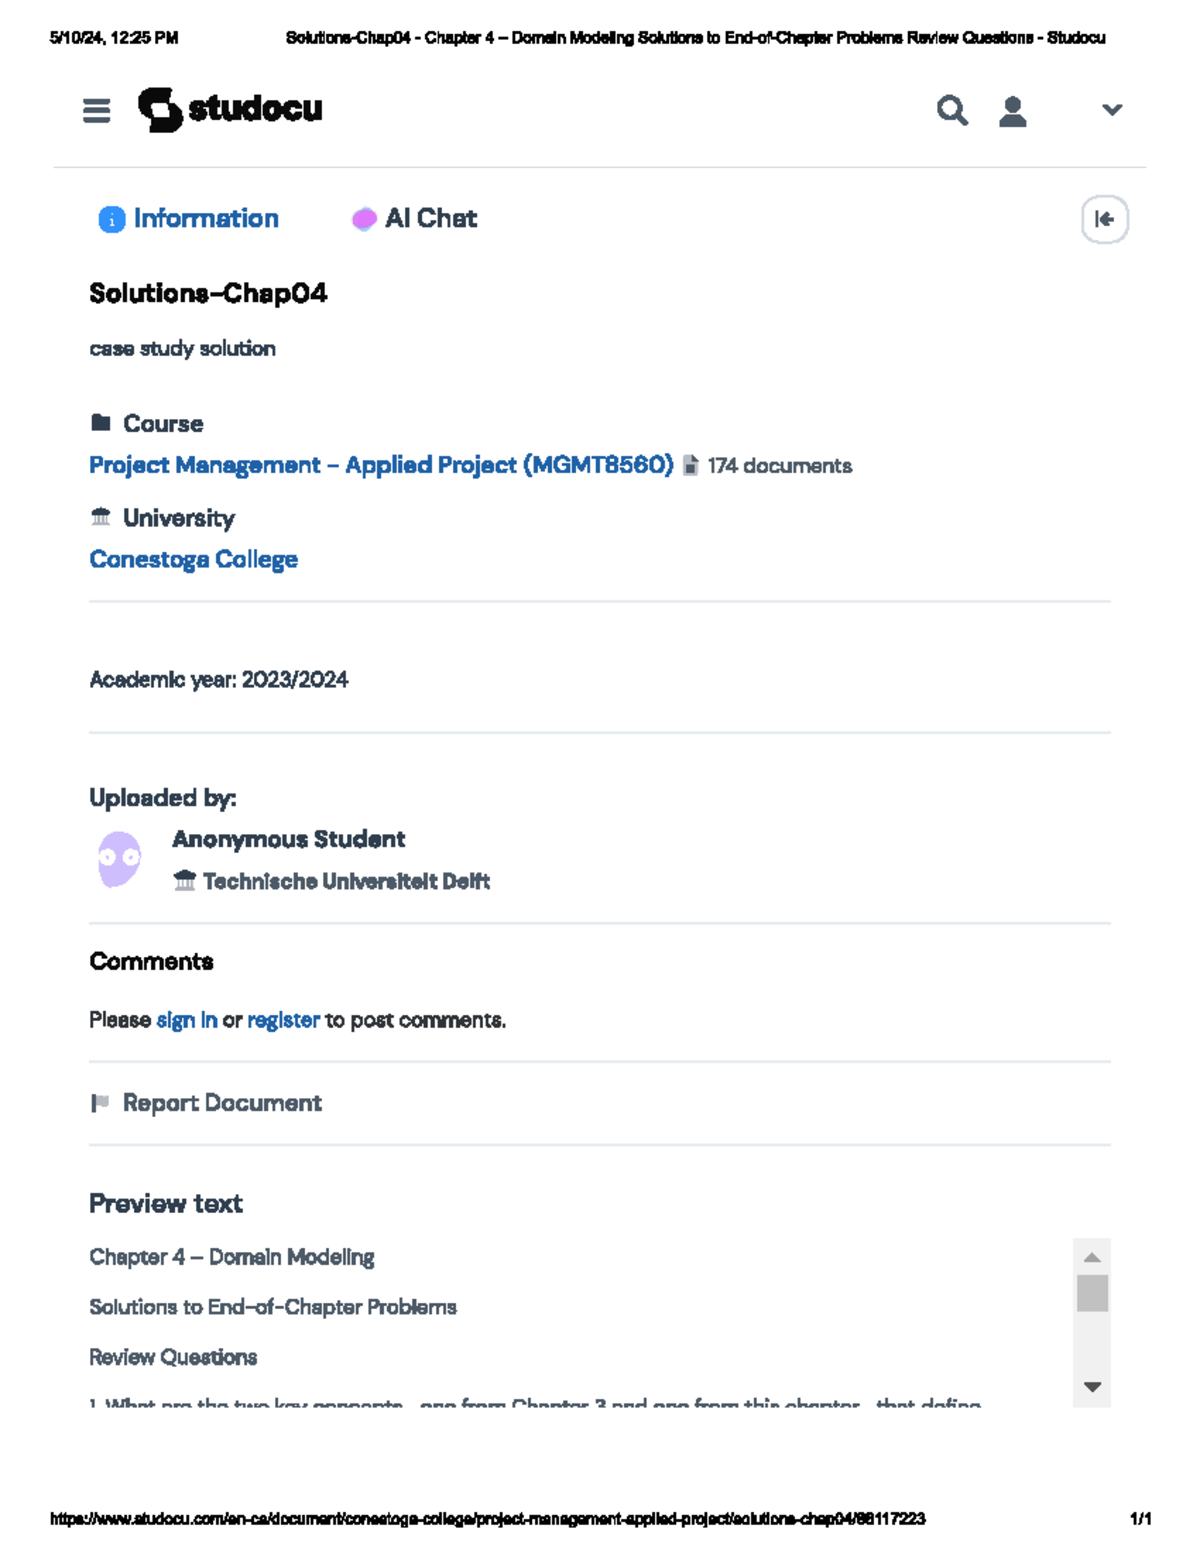
Task: Click the user profile icon
Action: (1013, 111)
